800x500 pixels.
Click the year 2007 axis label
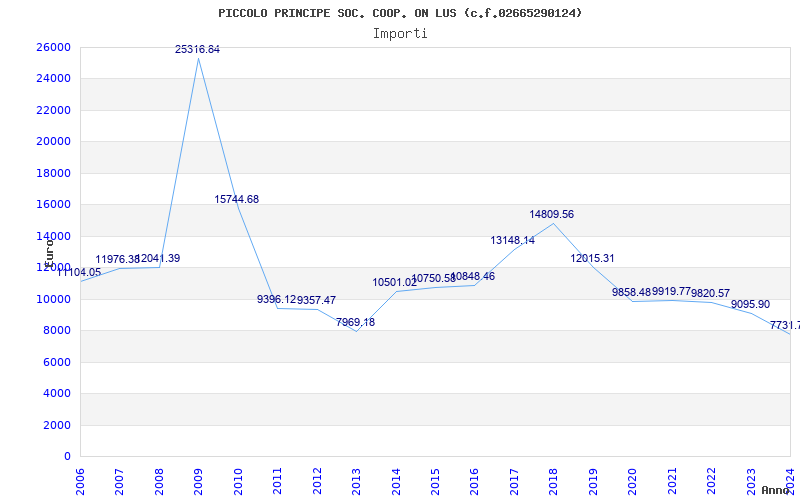119,482
